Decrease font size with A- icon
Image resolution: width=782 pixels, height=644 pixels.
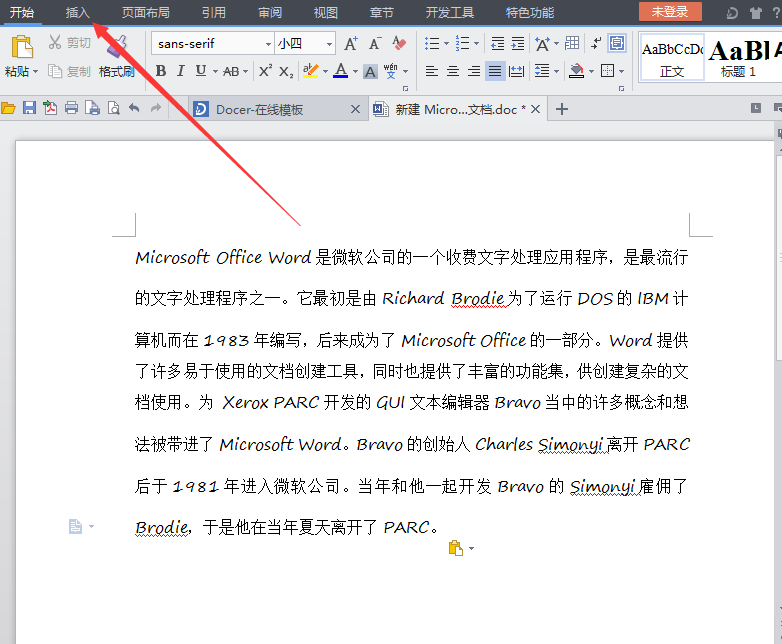375,44
